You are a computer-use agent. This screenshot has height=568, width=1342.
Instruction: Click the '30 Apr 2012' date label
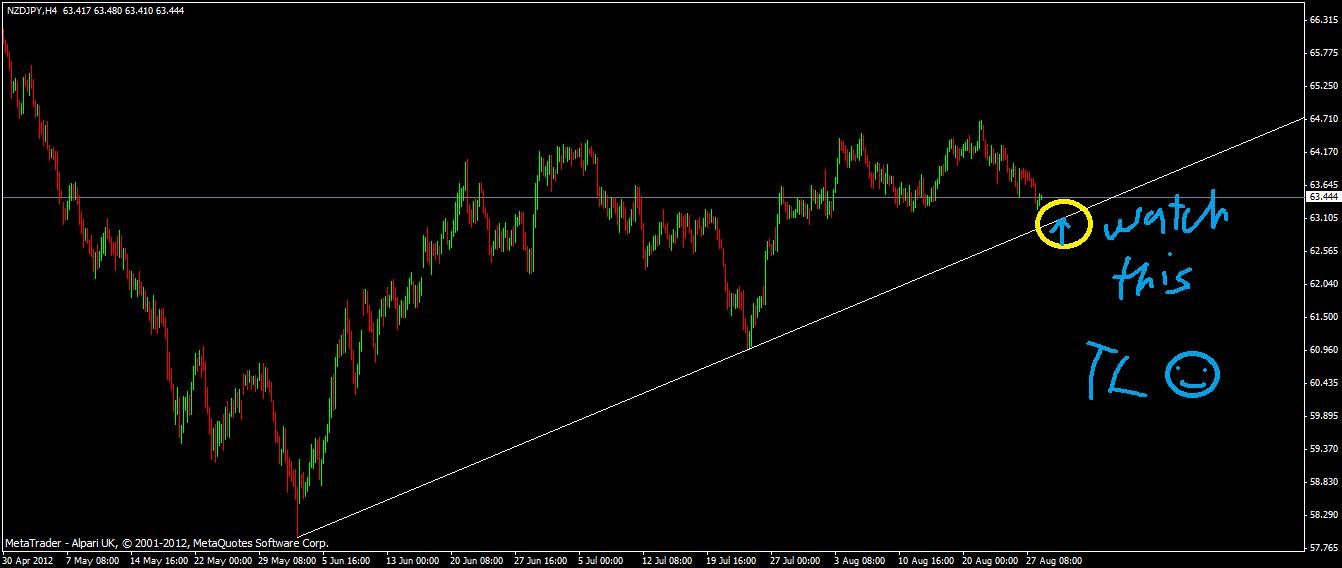[x=27, y=561]
